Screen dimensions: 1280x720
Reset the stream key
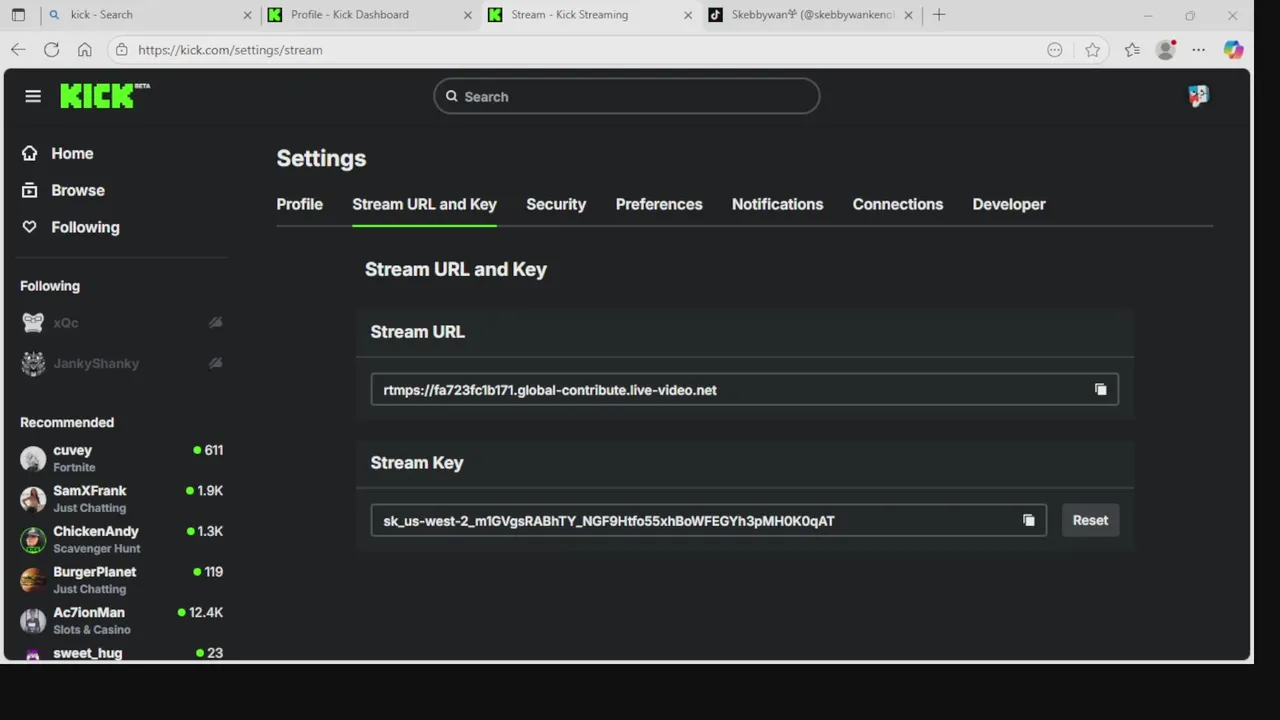1090,520
